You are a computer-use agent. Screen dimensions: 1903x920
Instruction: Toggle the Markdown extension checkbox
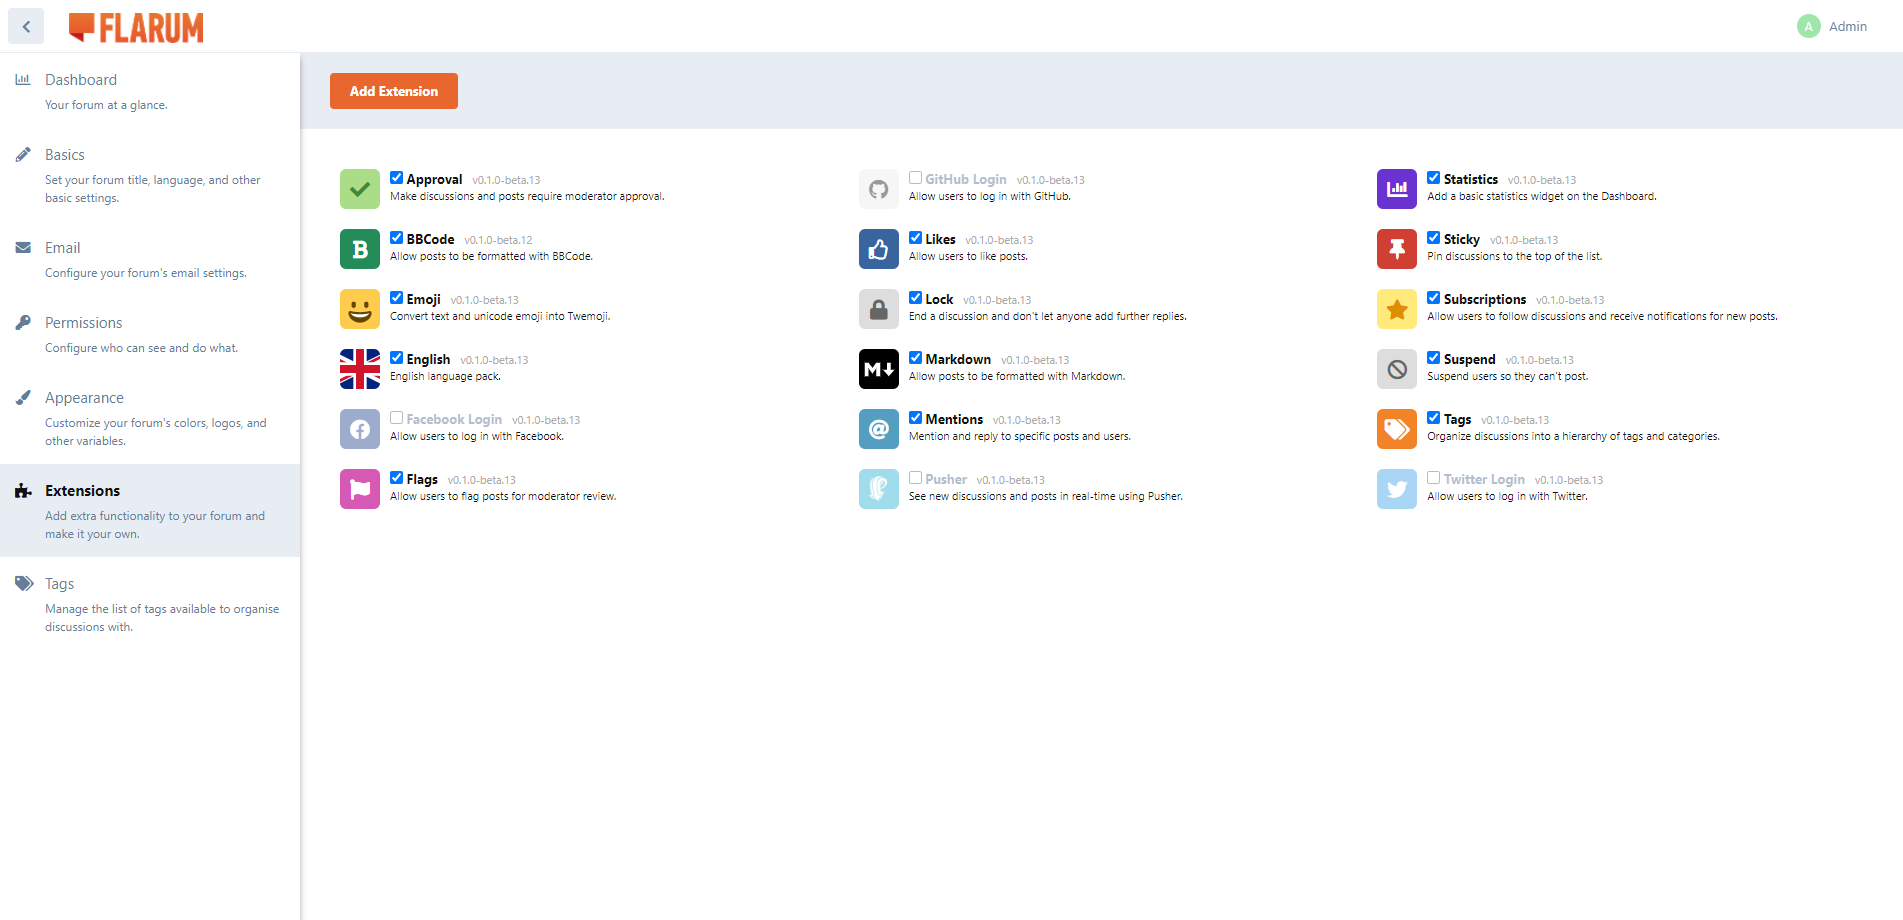pos(915,358)
